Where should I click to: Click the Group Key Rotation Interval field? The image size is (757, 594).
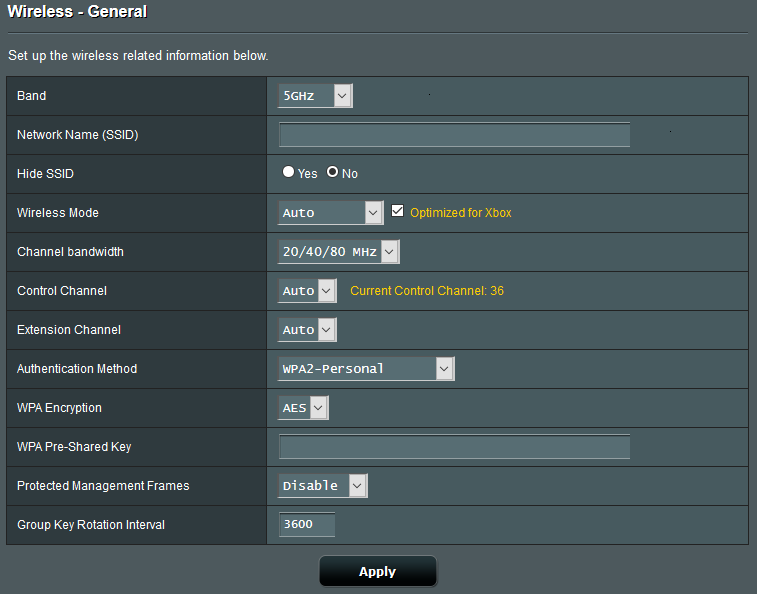[307, 524]
